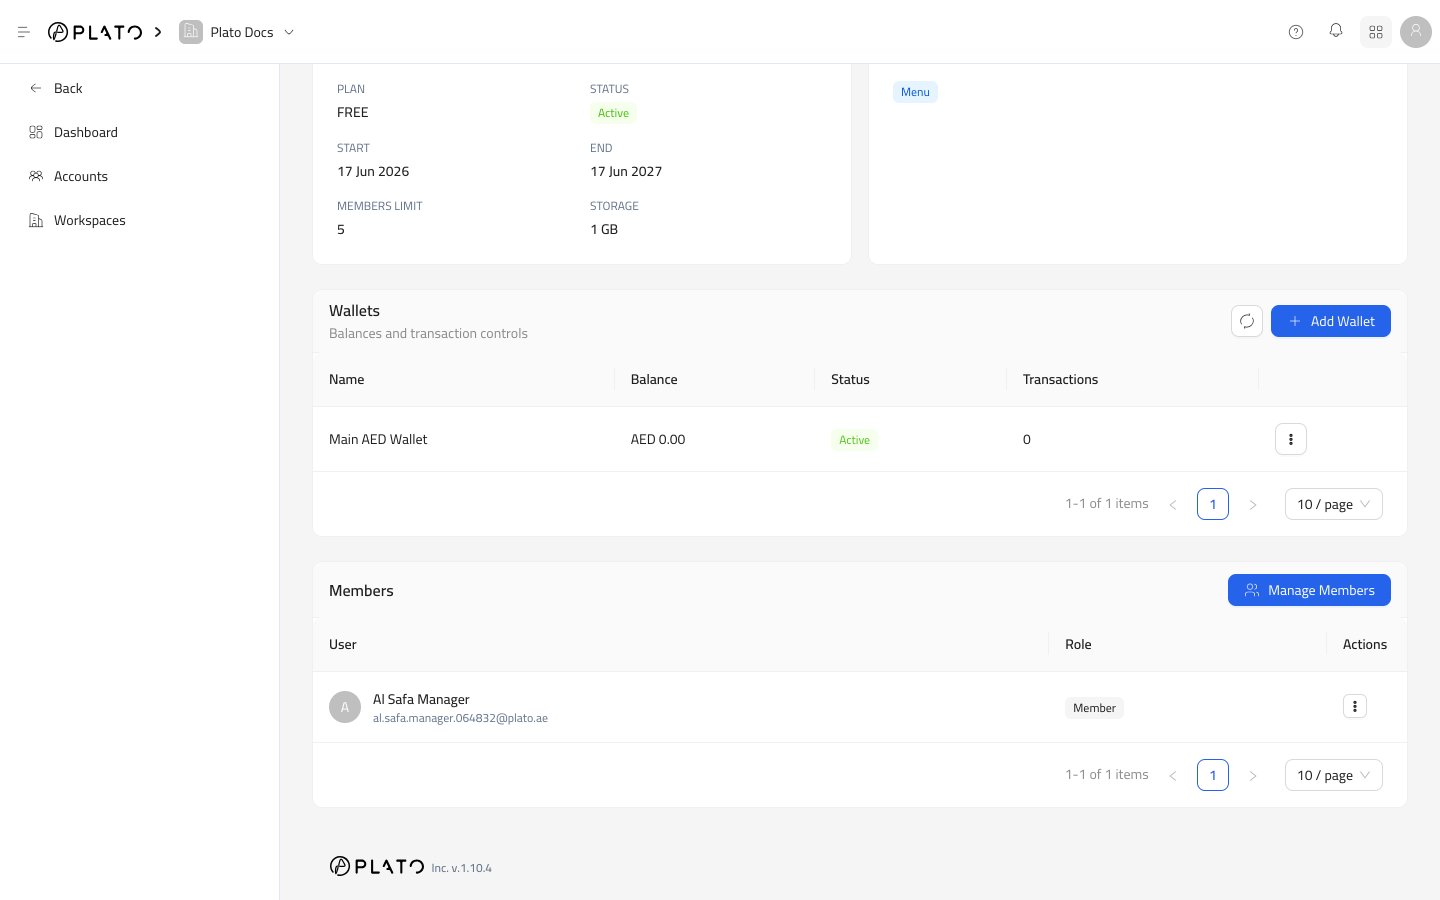The width and height of the screenshot is (1440, 900).
Task: Go to previous page in Wallets pagination
Action: 1173,504
